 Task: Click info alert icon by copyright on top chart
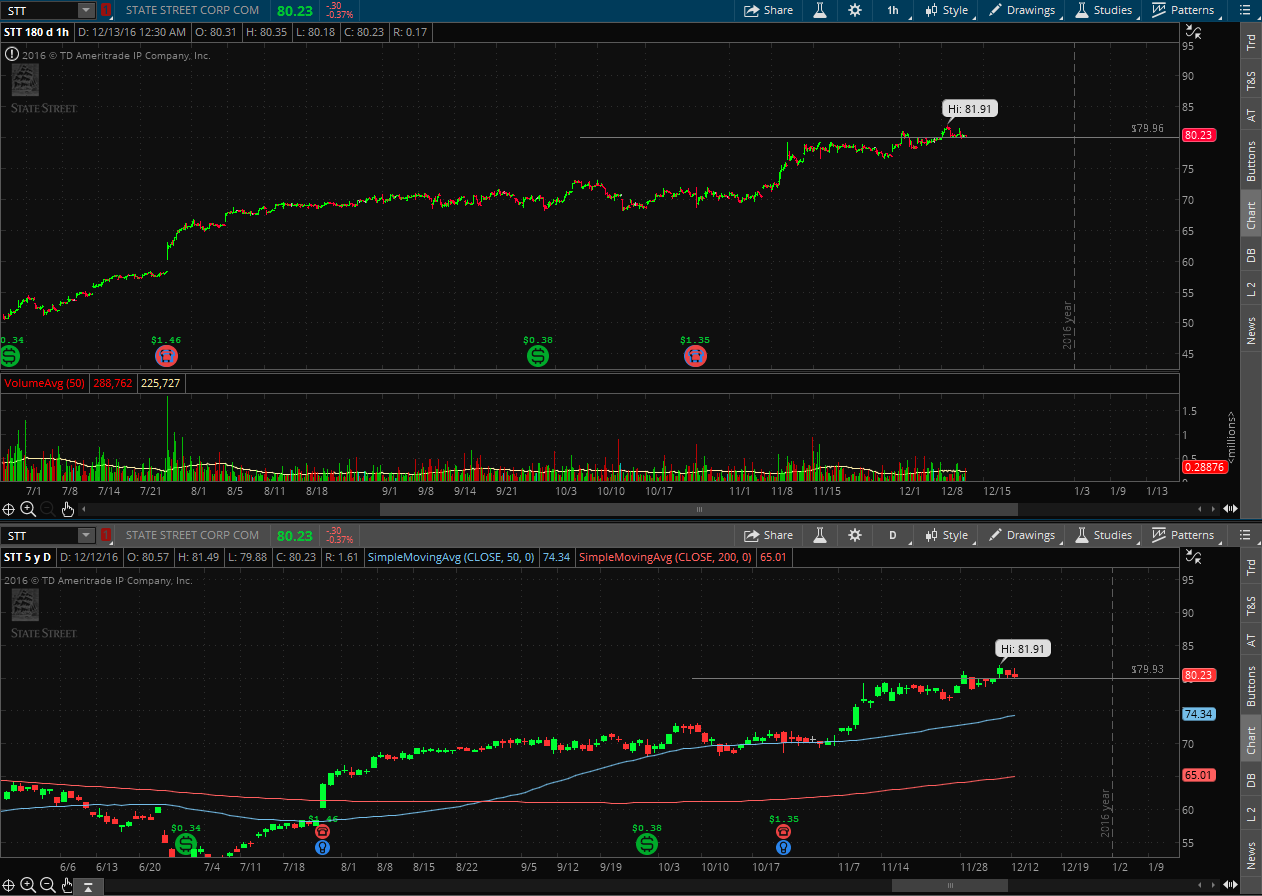pyautogui.click(x=10, y=55)
